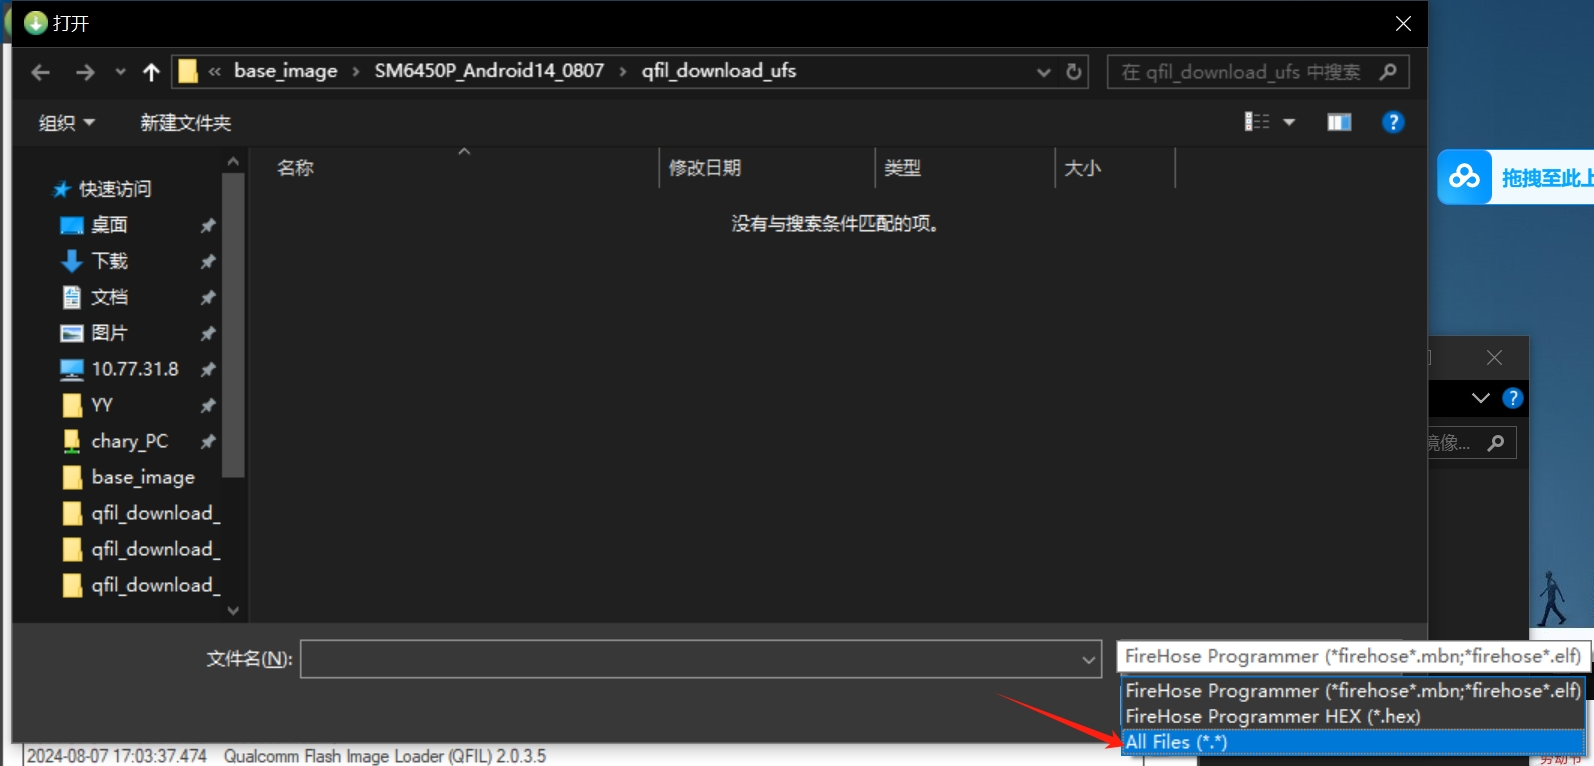This screenshot has height=766, width=1594.
Task: Choose FireHose Programmer HEX (*.hex) option
Action: click(1272, 716)
